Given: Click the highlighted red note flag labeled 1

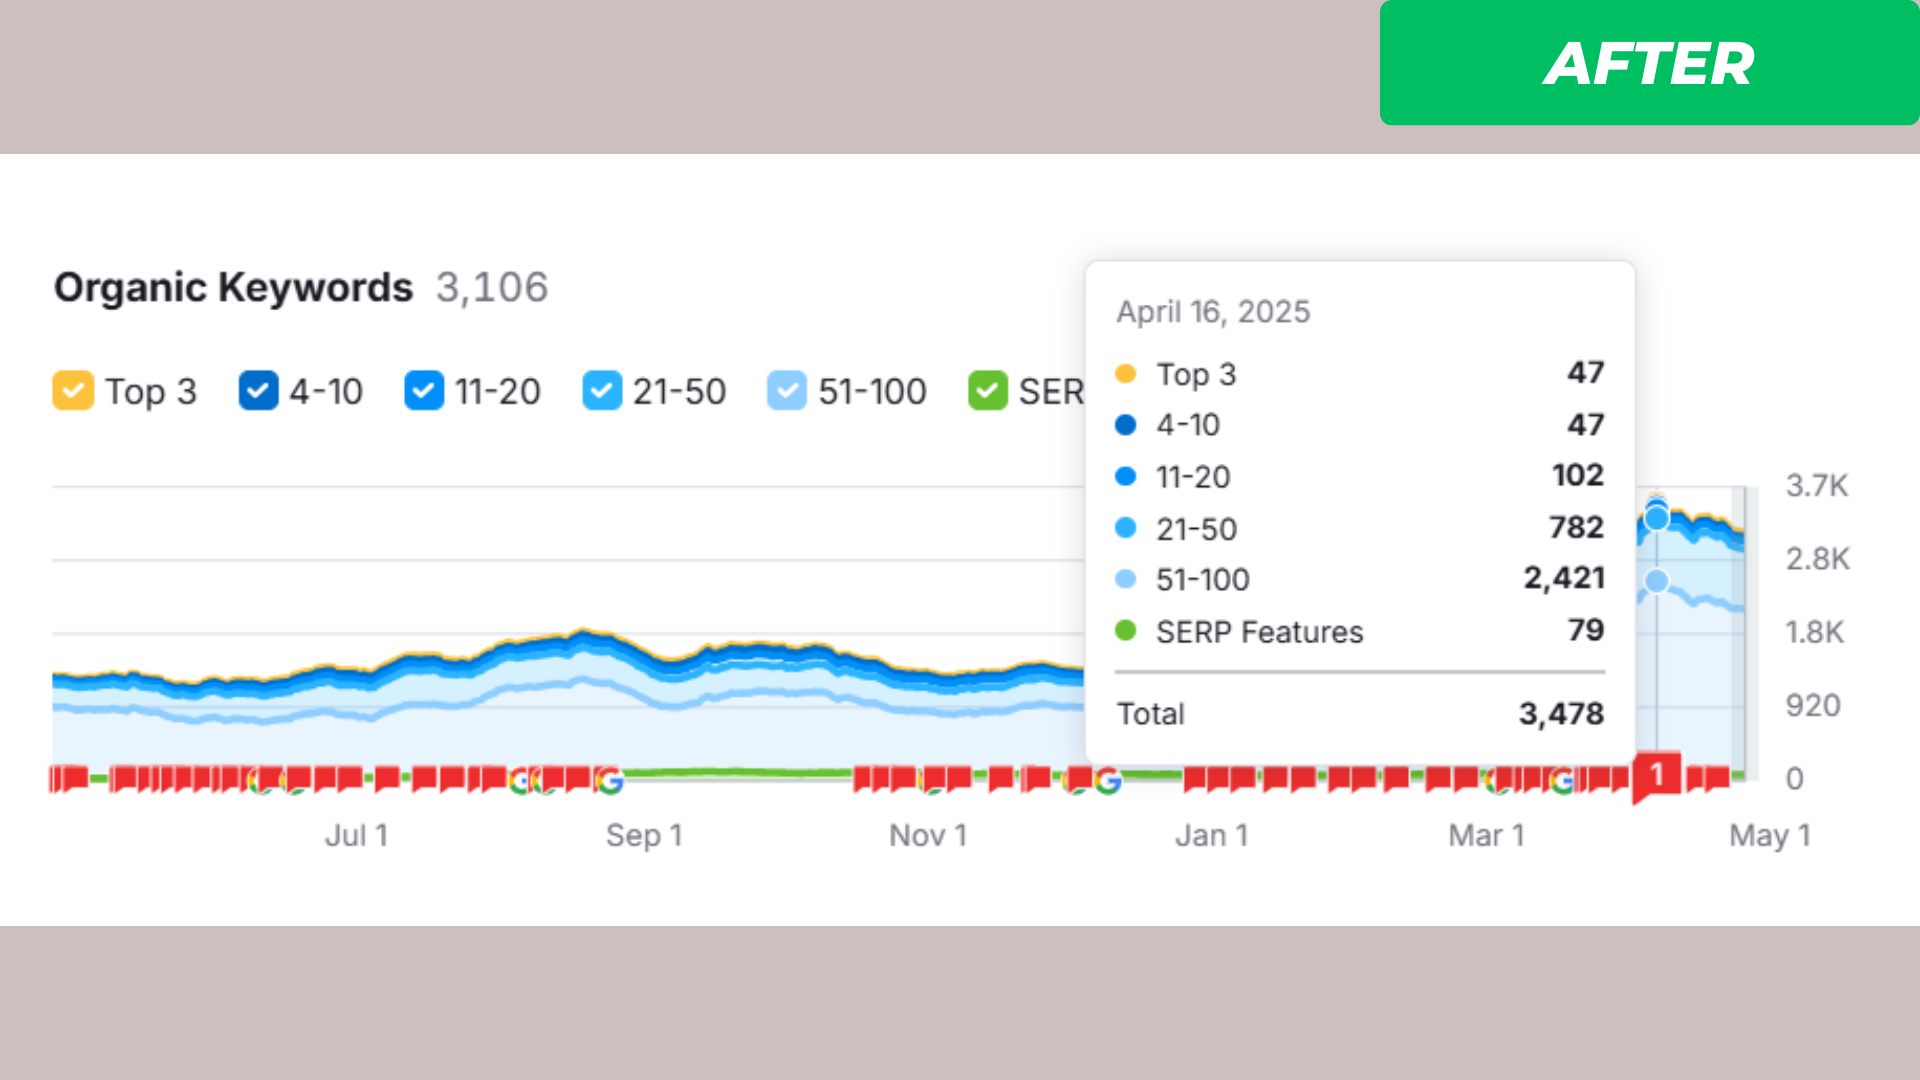Looking at the screenshot, I should tap(1657, 775).
